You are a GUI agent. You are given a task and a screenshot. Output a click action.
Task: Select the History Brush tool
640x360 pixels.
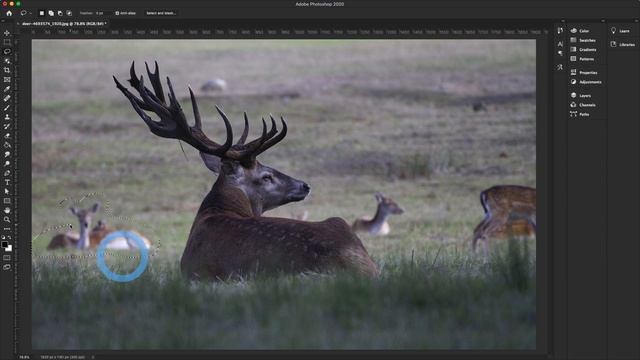click(x=7, y=127)
